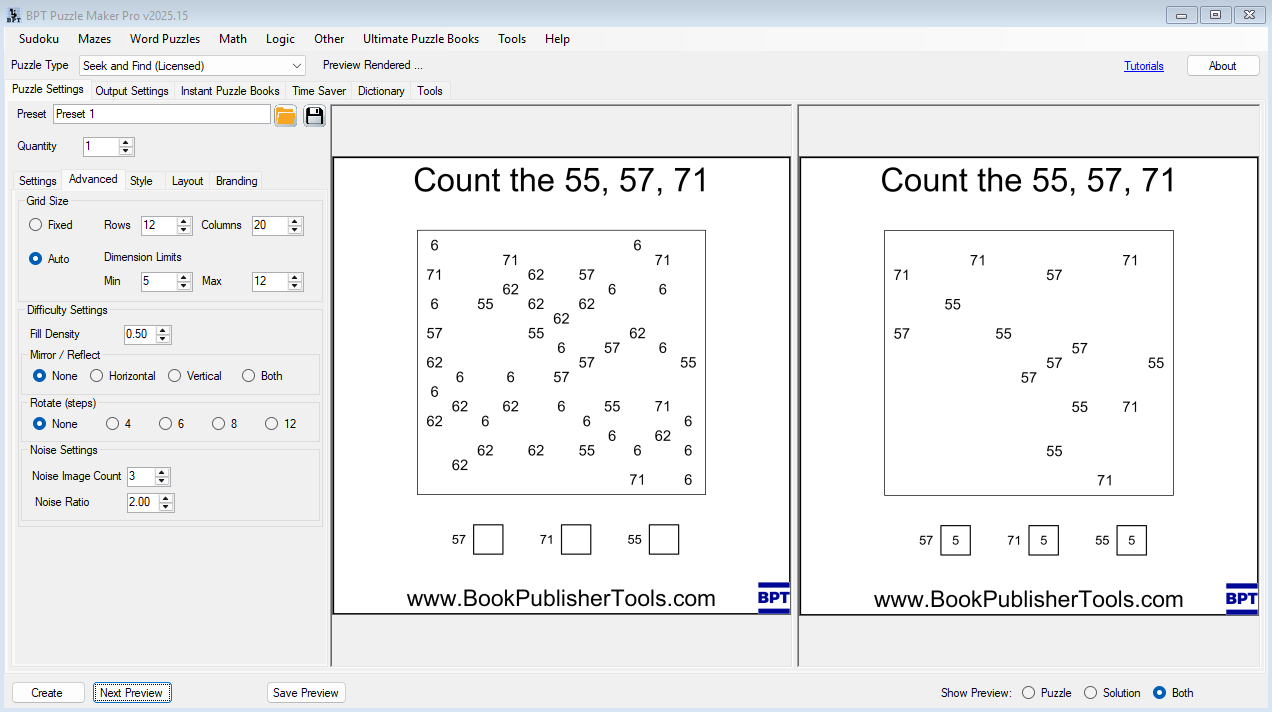Switch to the Layout tab
Screen dimensions: 1272x712
(187, 181)
